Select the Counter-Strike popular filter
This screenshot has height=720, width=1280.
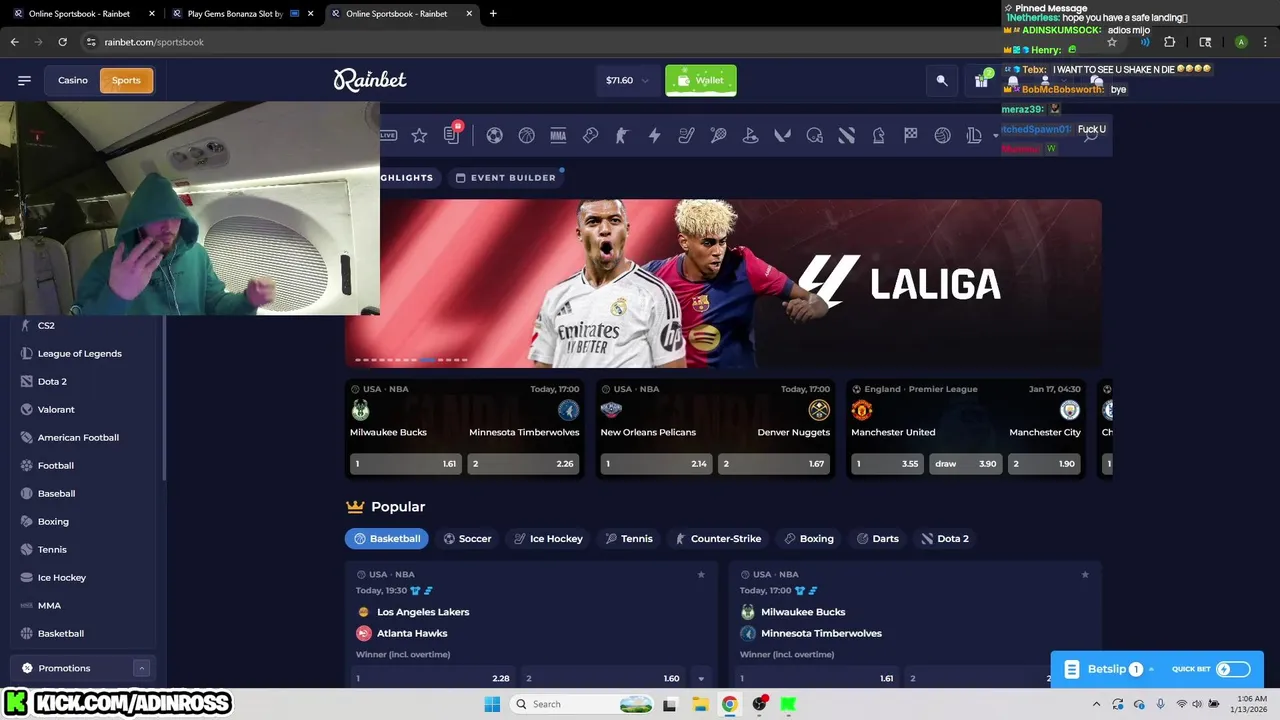719,538
